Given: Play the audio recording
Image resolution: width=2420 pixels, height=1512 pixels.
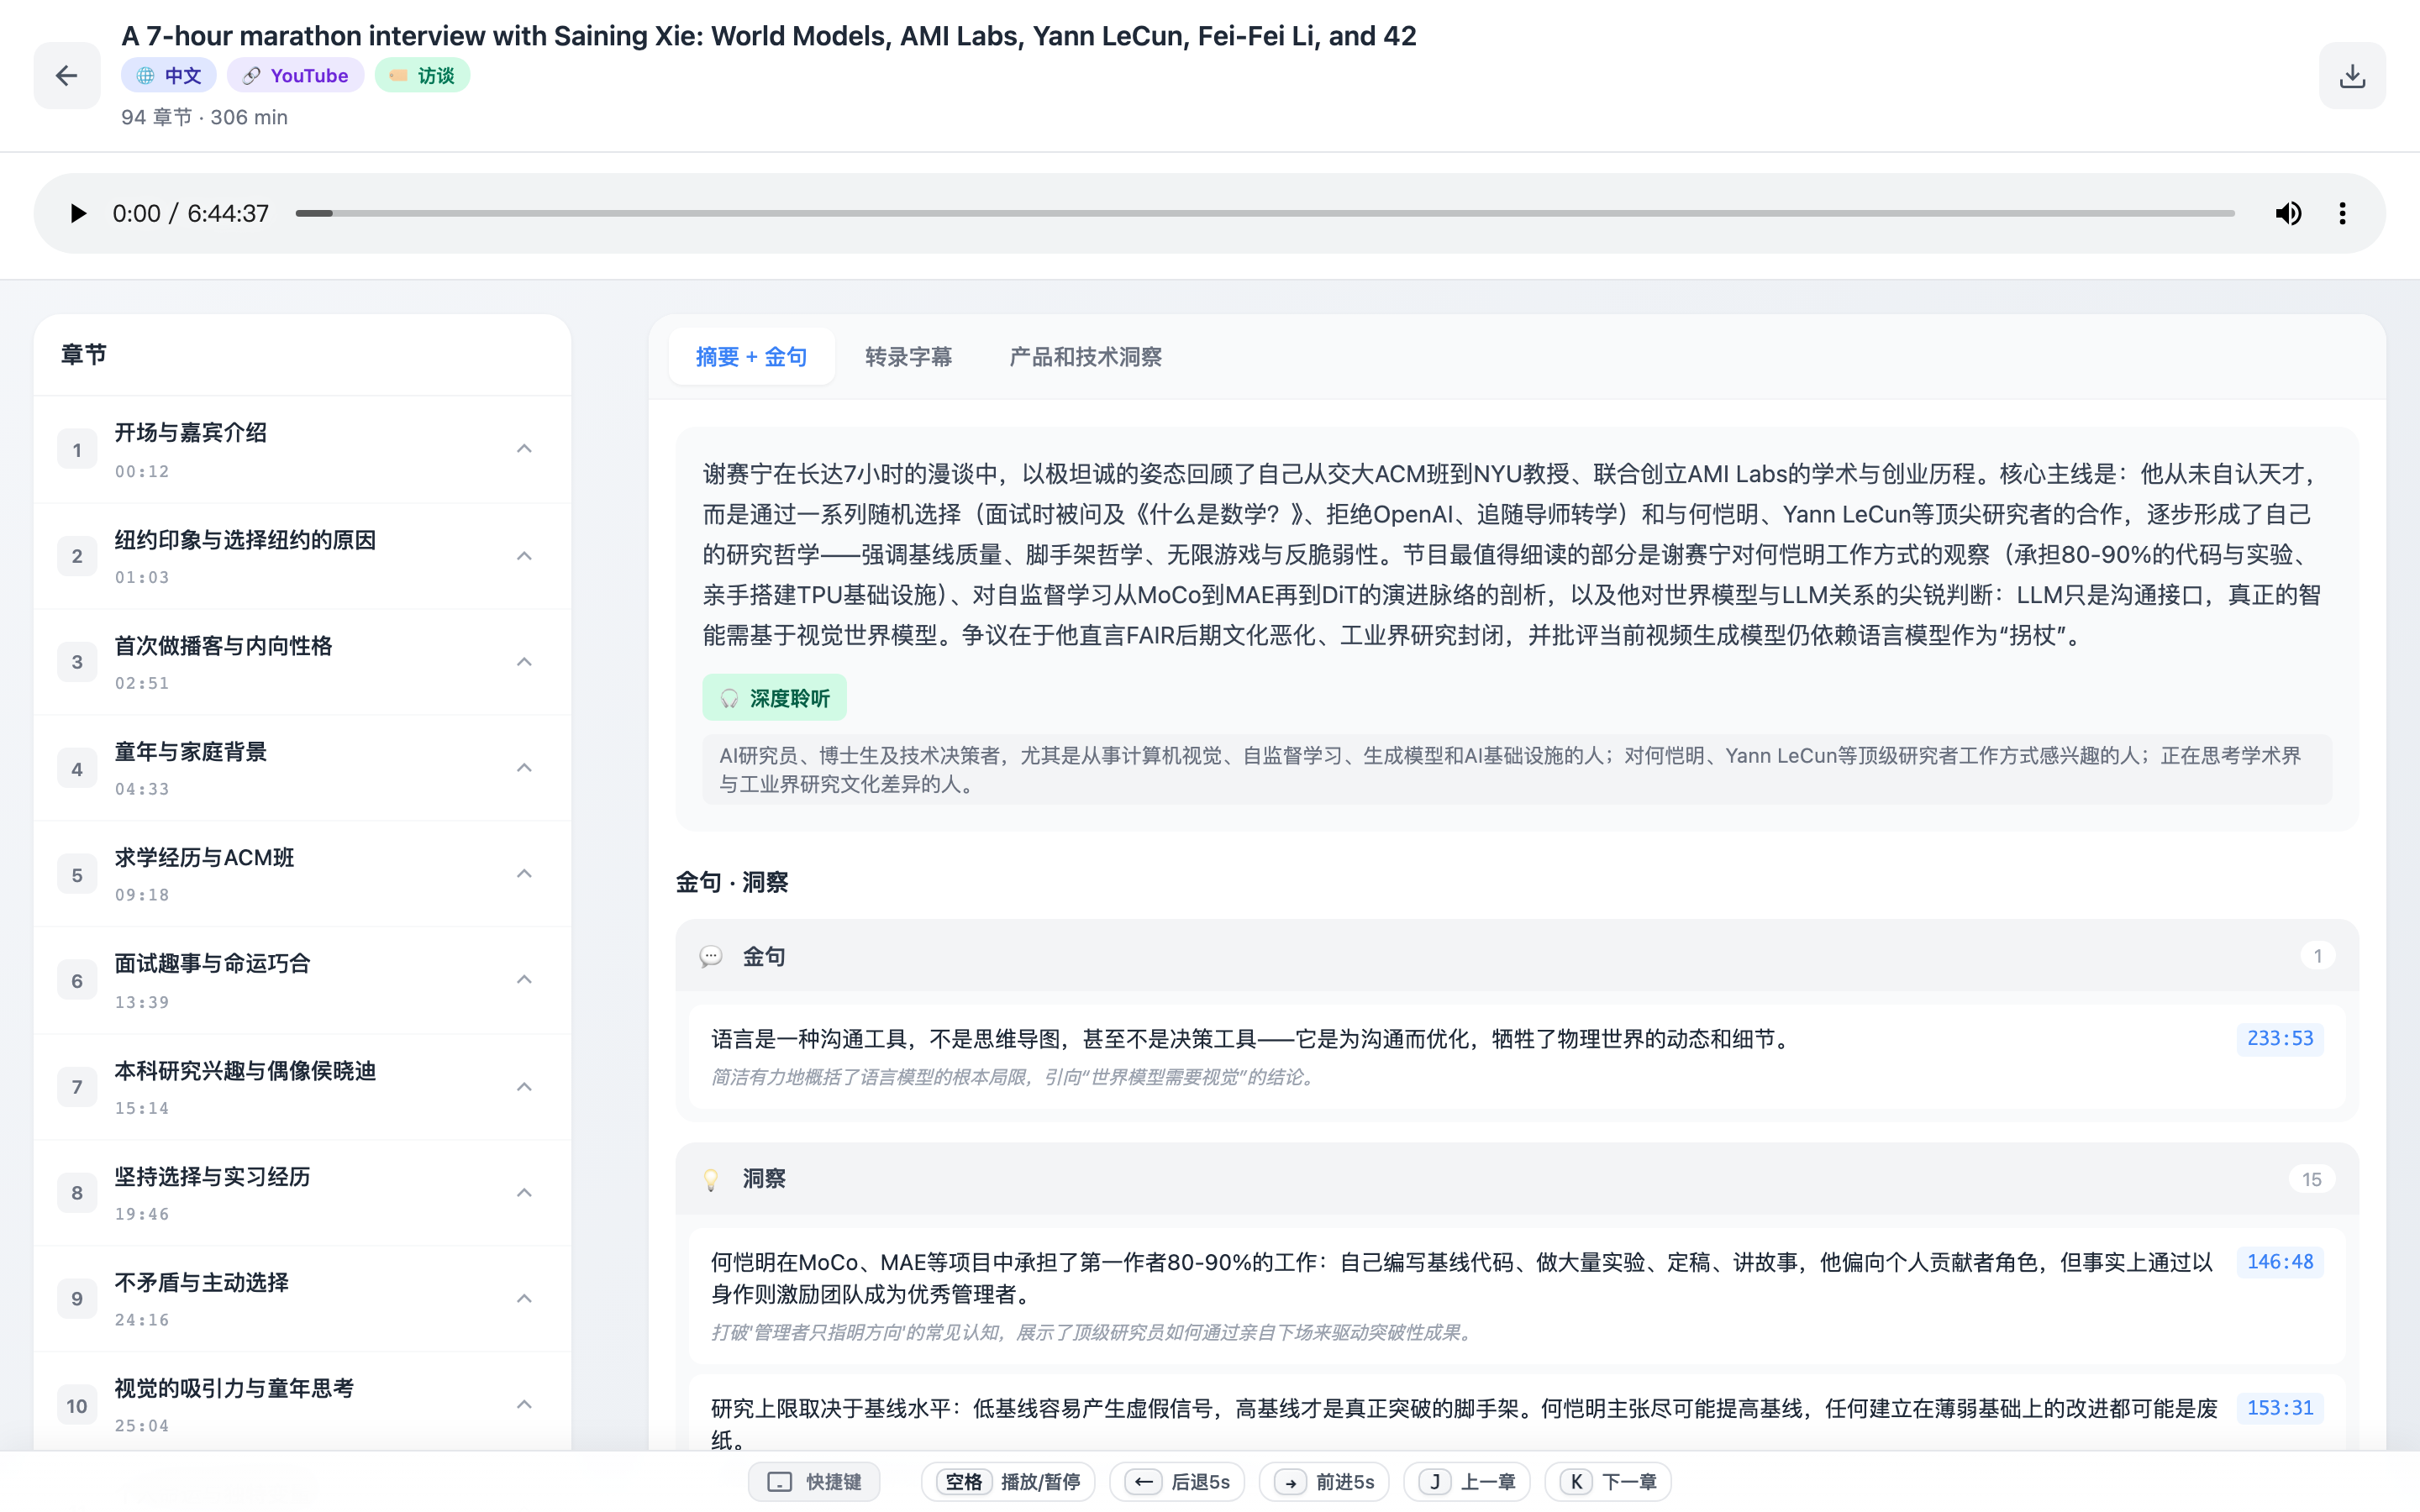Looking at the screenshot, I should click(x=78, y=213).
